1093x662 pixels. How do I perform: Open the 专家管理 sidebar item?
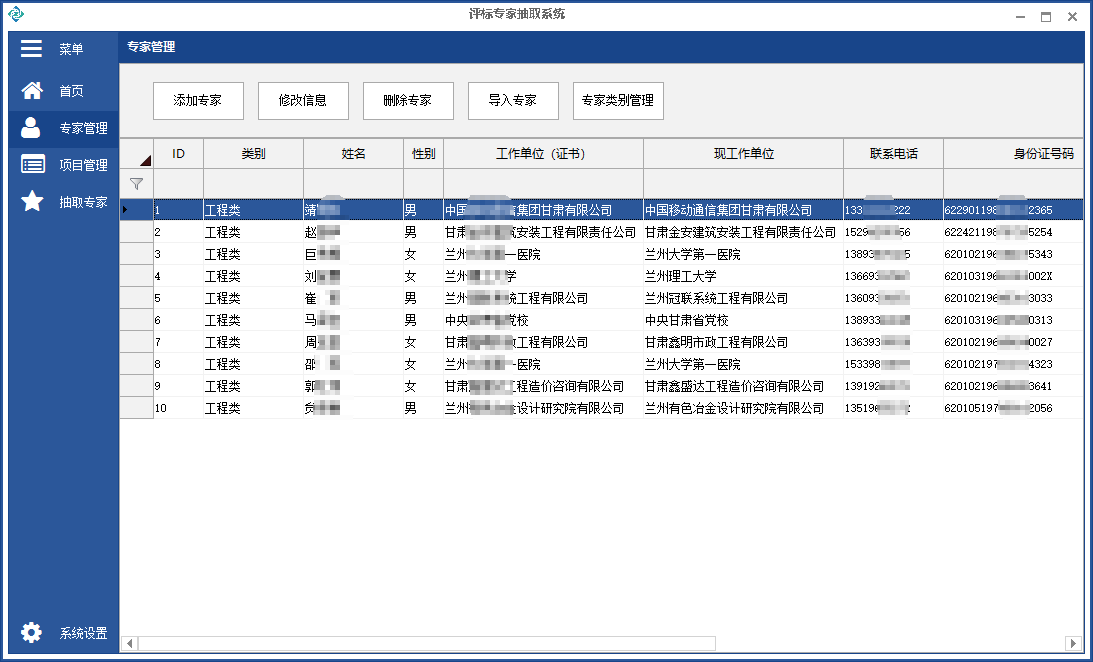pos(63,128)
